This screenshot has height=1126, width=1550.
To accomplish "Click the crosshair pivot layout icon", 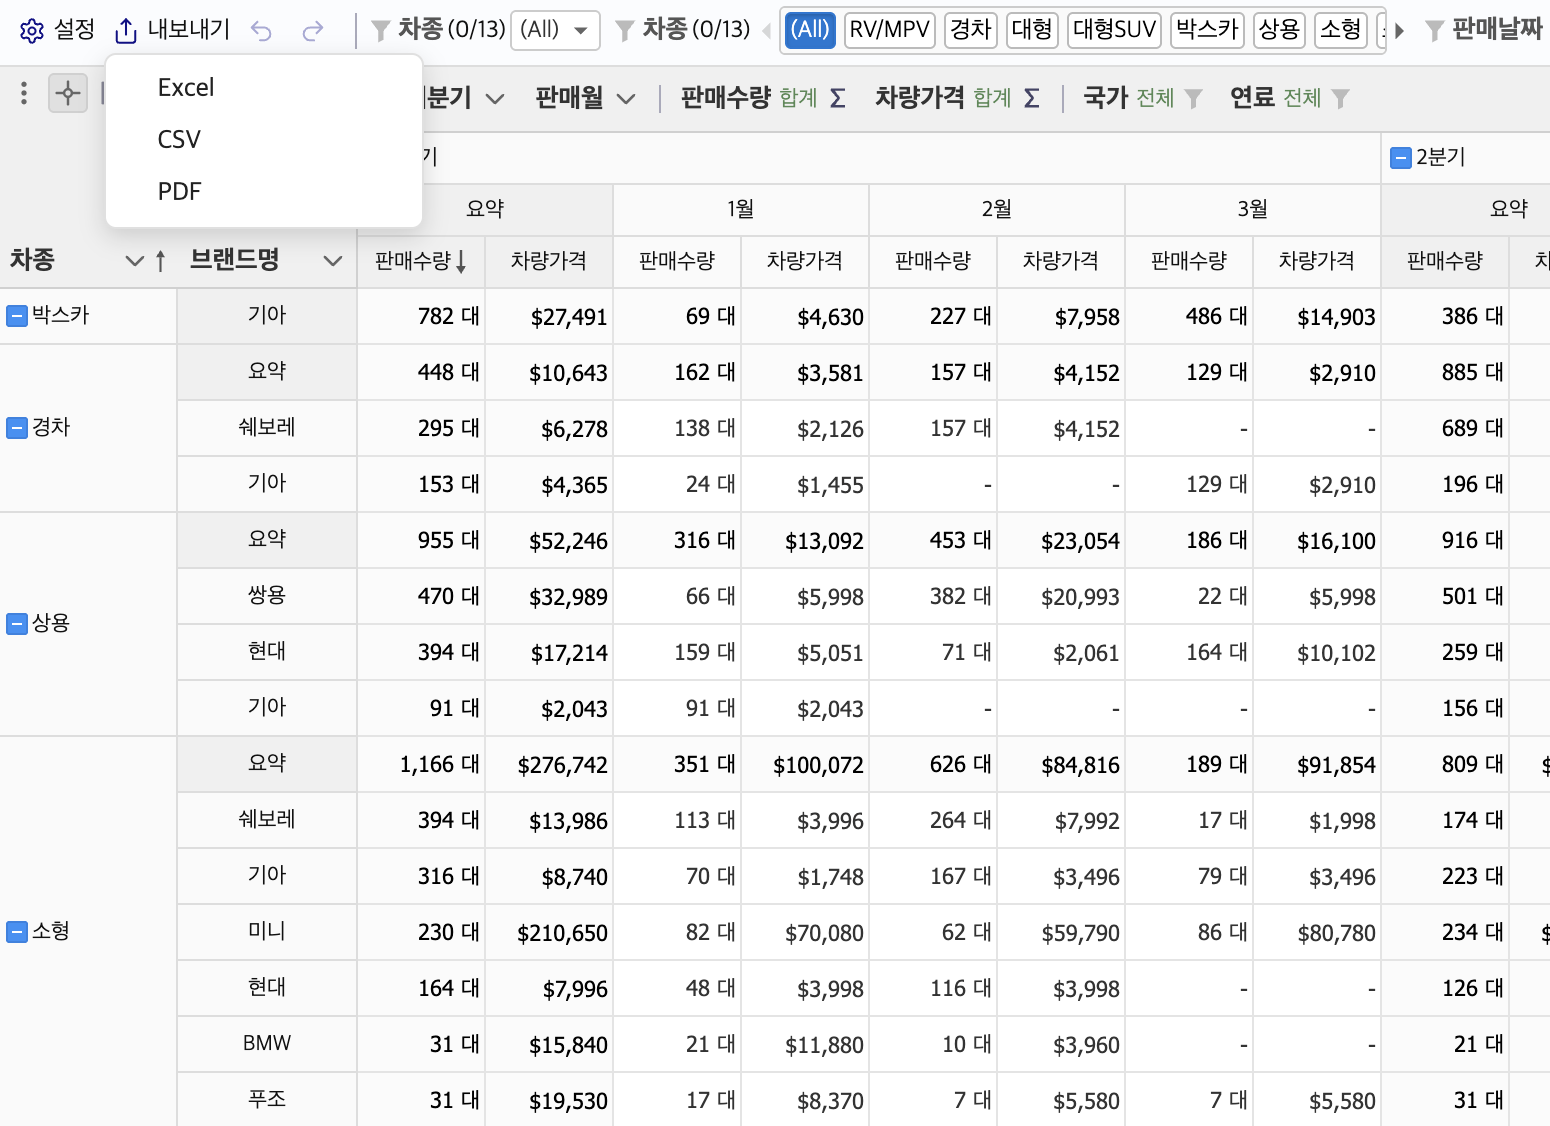I will (x=68, y=94).
